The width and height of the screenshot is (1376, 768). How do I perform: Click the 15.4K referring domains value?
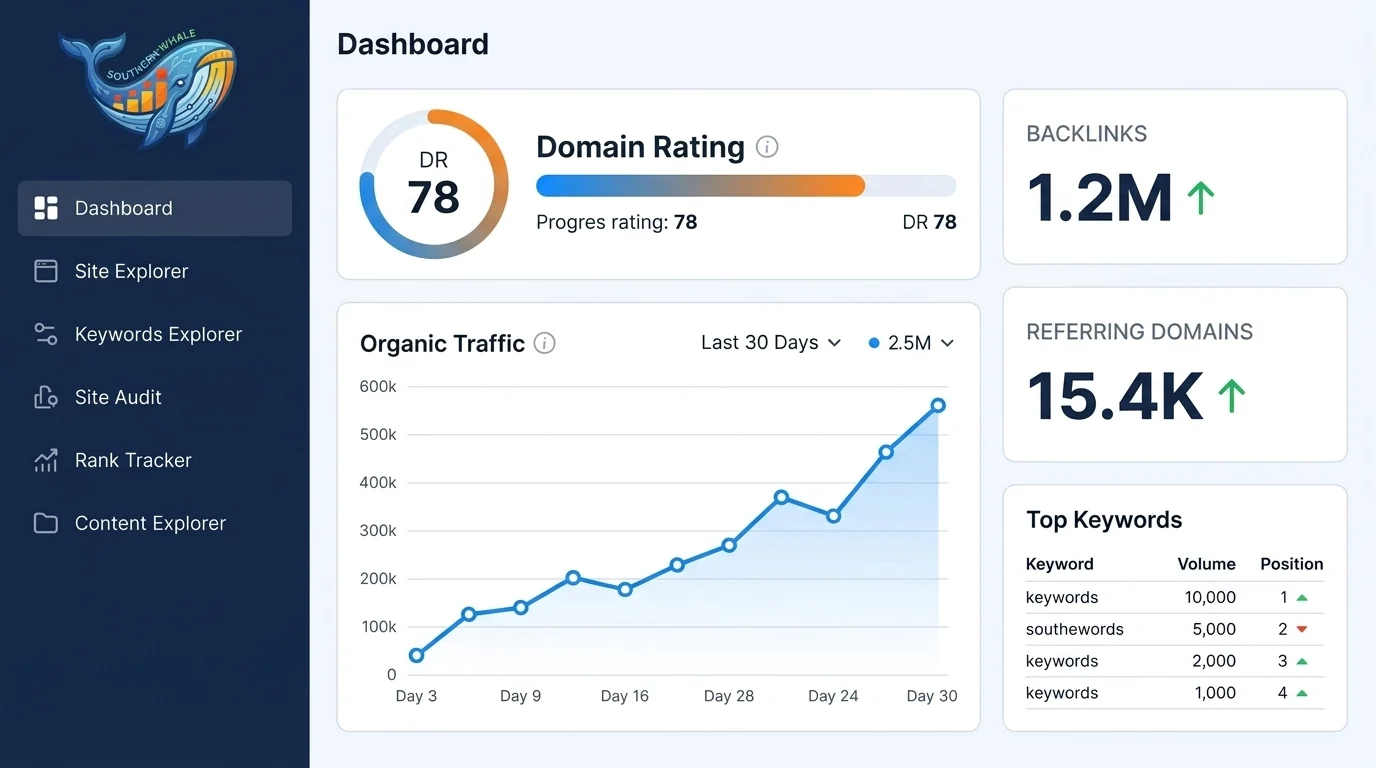pyautogui.click(x=1115, y=395)
